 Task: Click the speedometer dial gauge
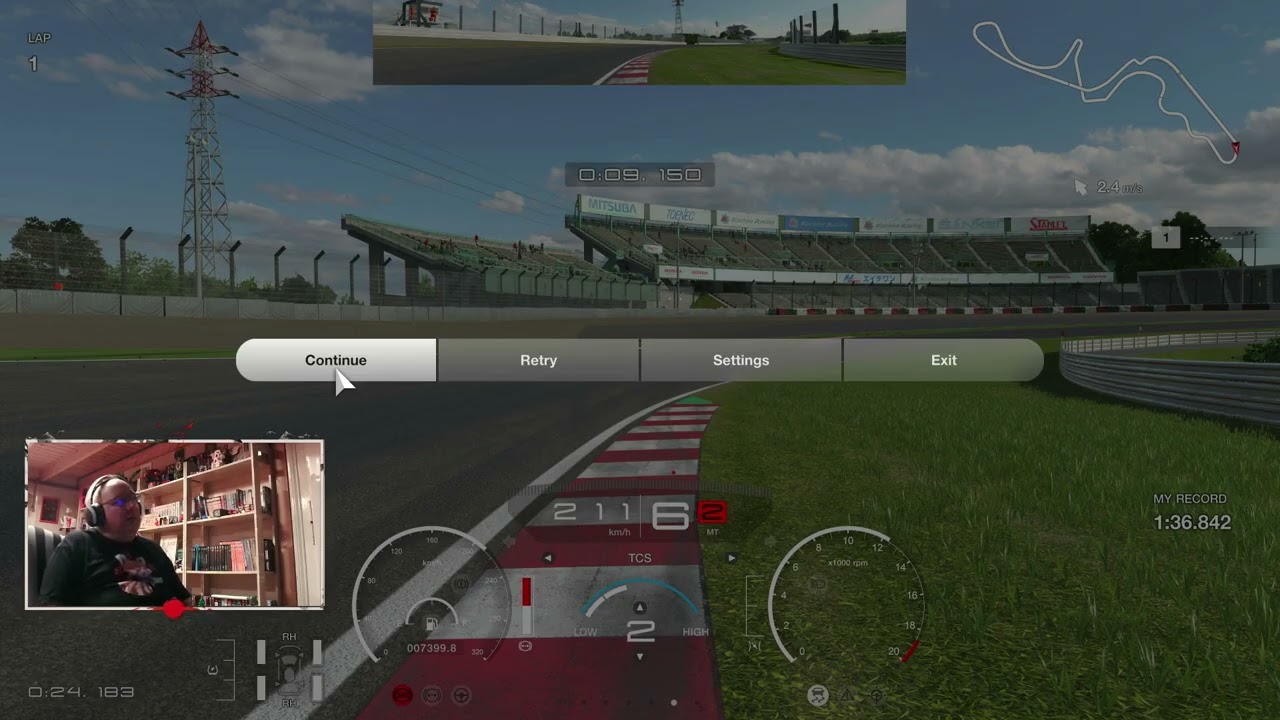pos(432,595)
